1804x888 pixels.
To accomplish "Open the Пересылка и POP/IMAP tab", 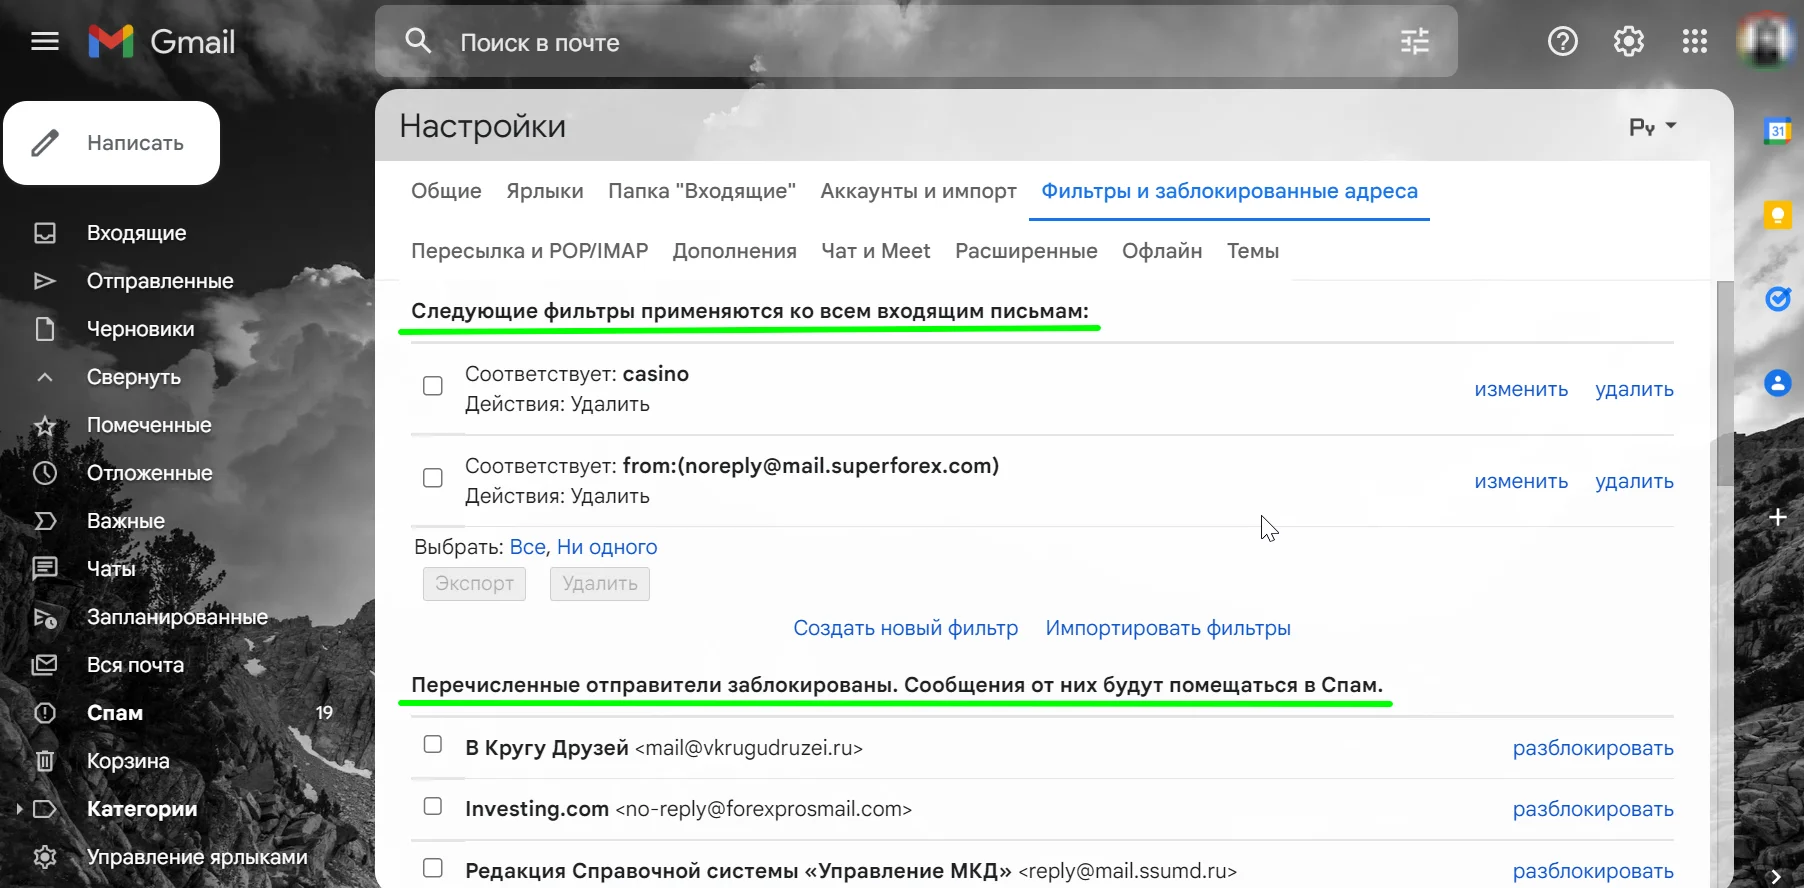I will [x=529, y=251].
